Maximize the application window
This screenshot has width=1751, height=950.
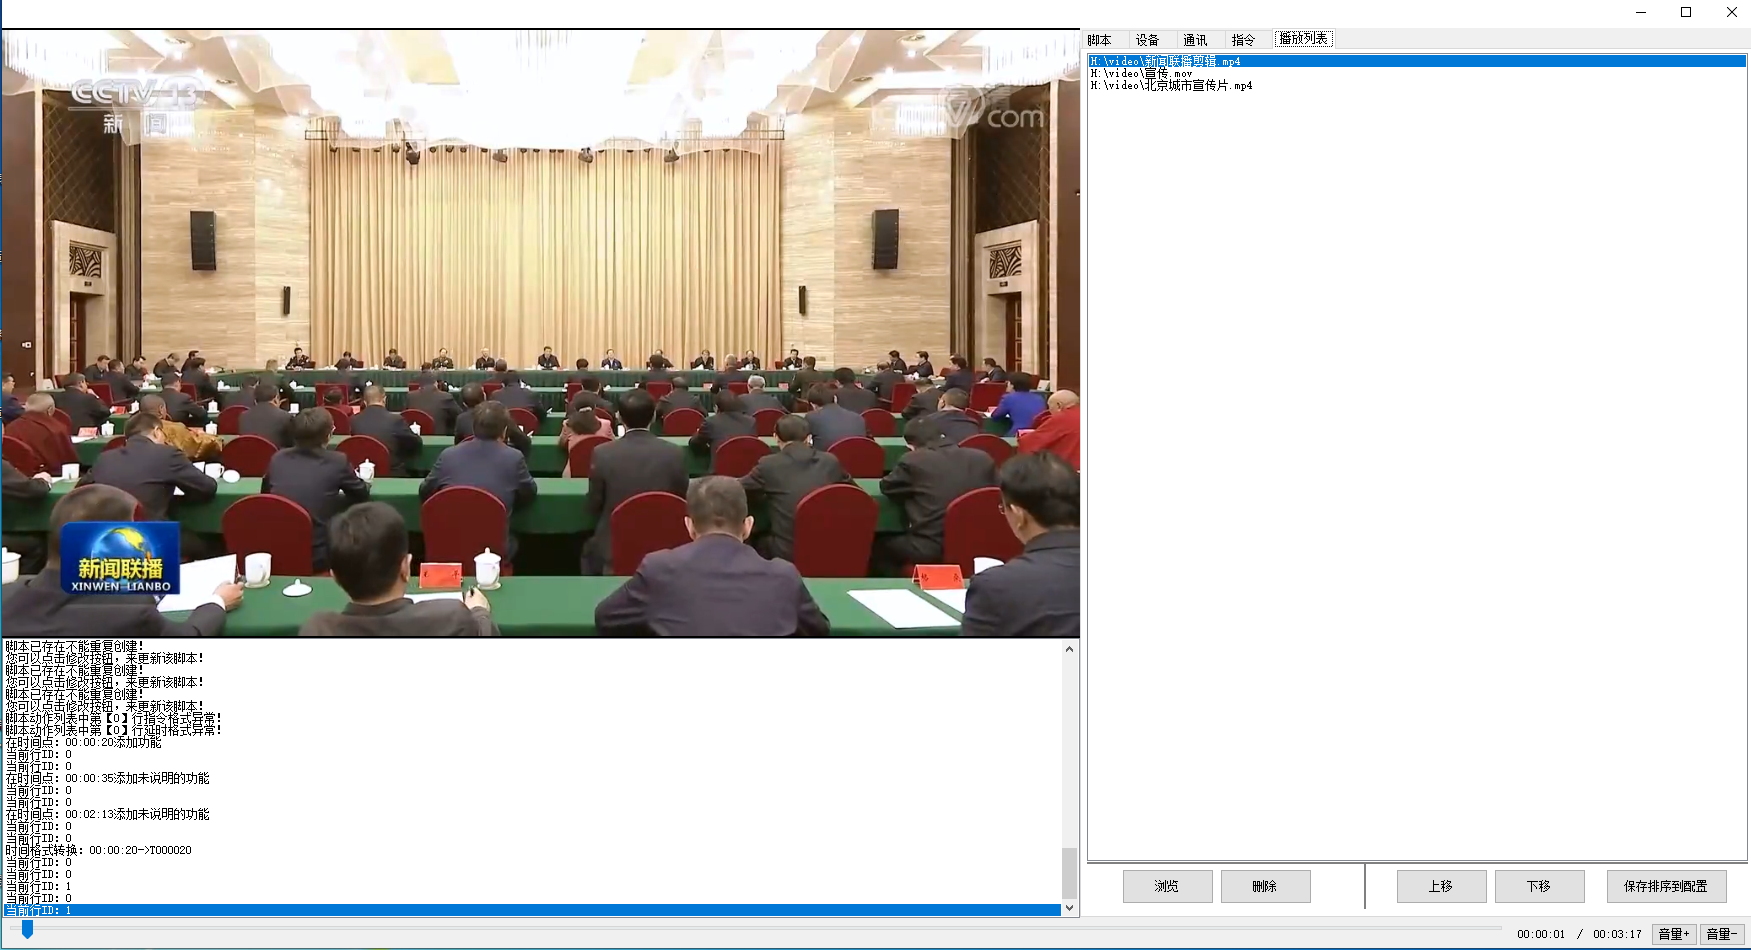(x=1686, y=12)
